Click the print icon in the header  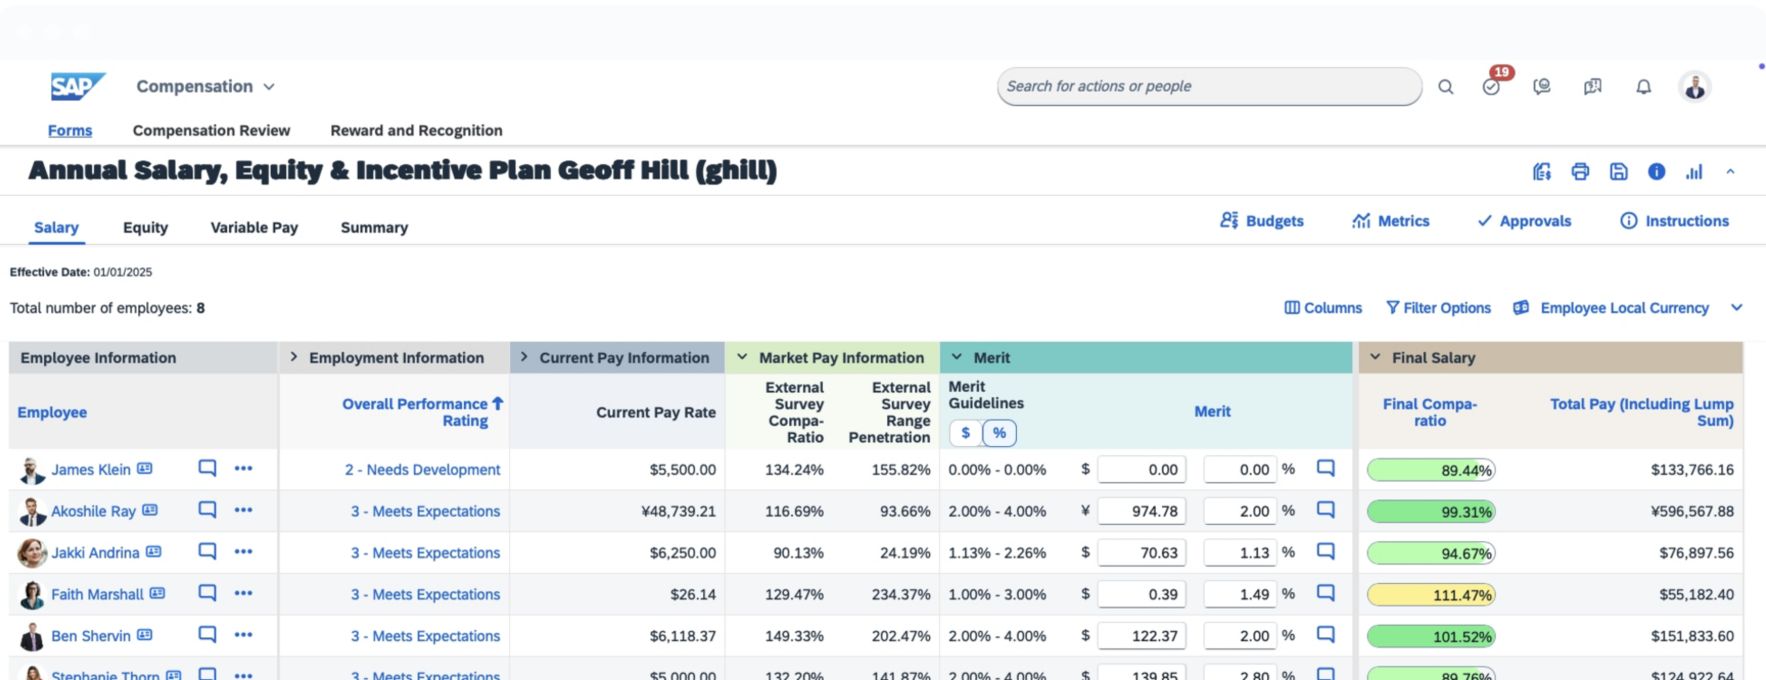1580,172
